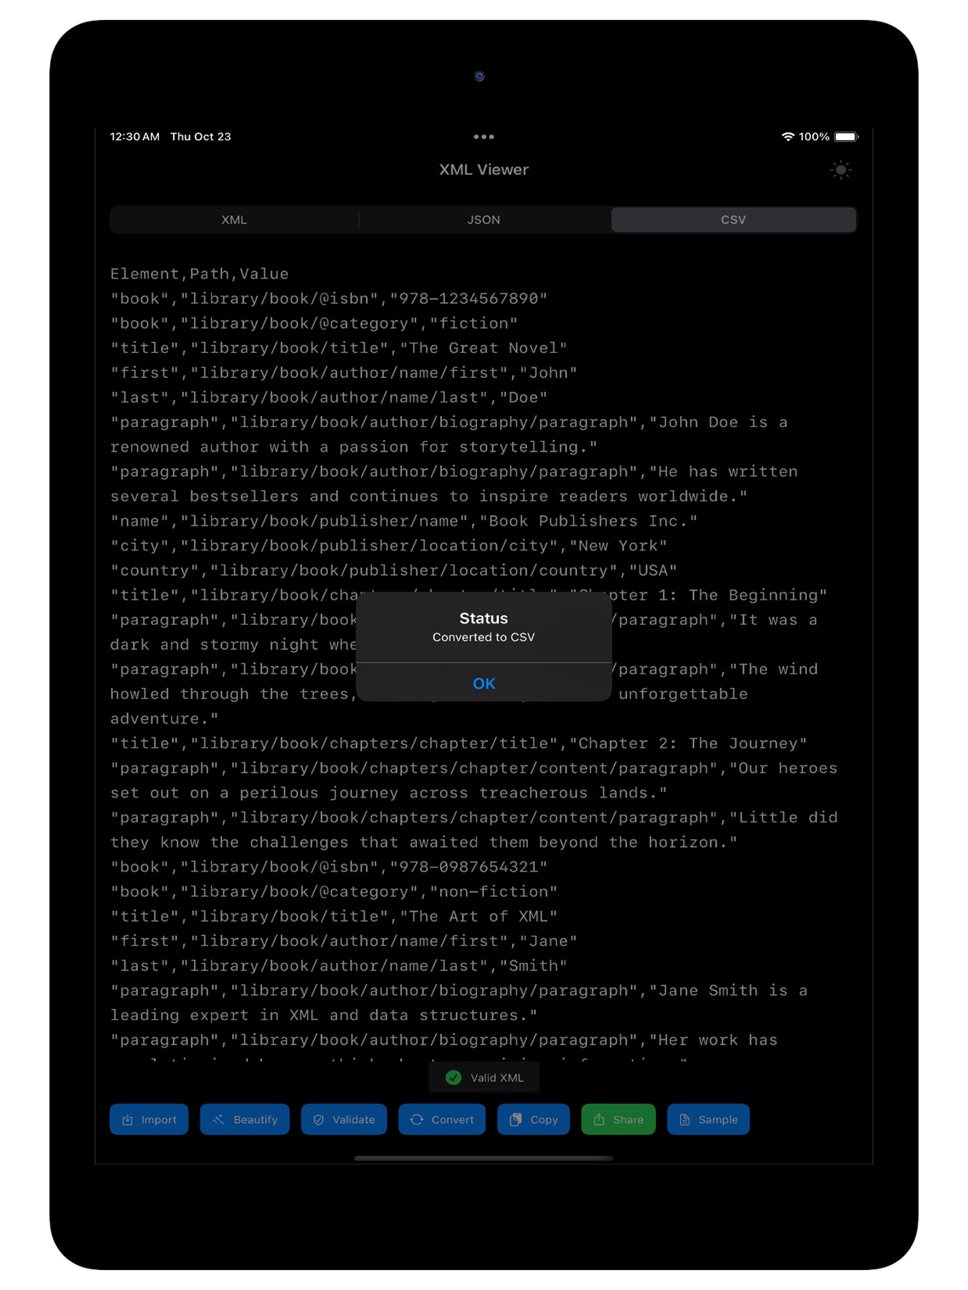The width and height of the screenshot is (968, 1290).
Task: Tap the 'Book Publishers Inc.' row
Action: pos(404,521)
